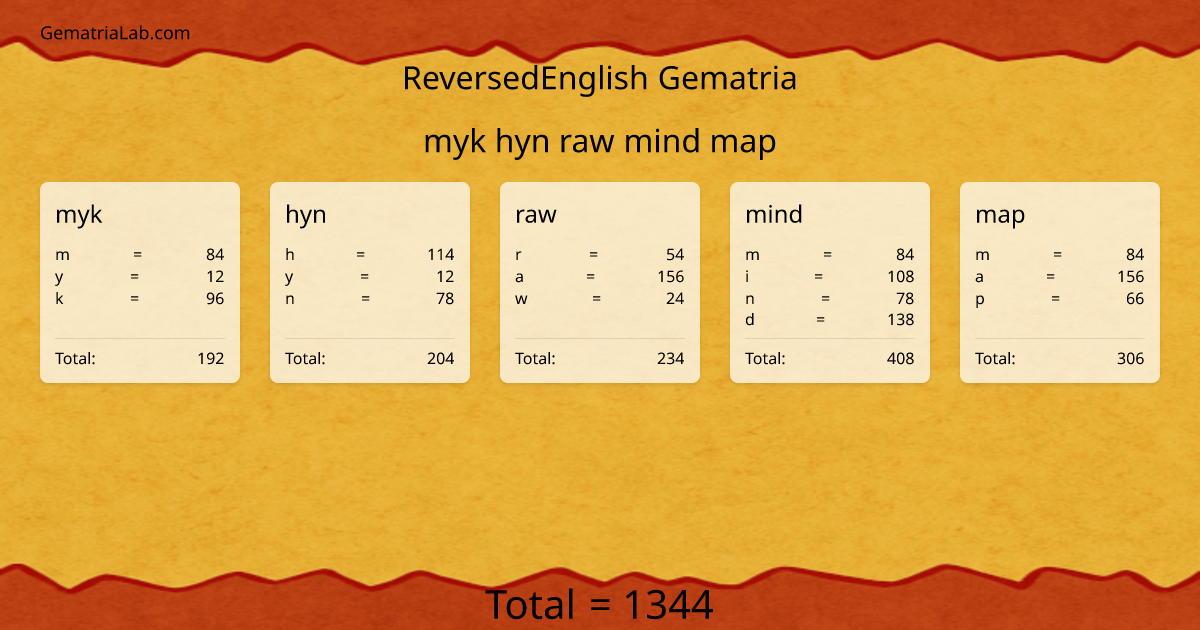Select the map total 306
This screenshot has height=630, width=1200.
pyautogui.click(x=1130, y=359)
